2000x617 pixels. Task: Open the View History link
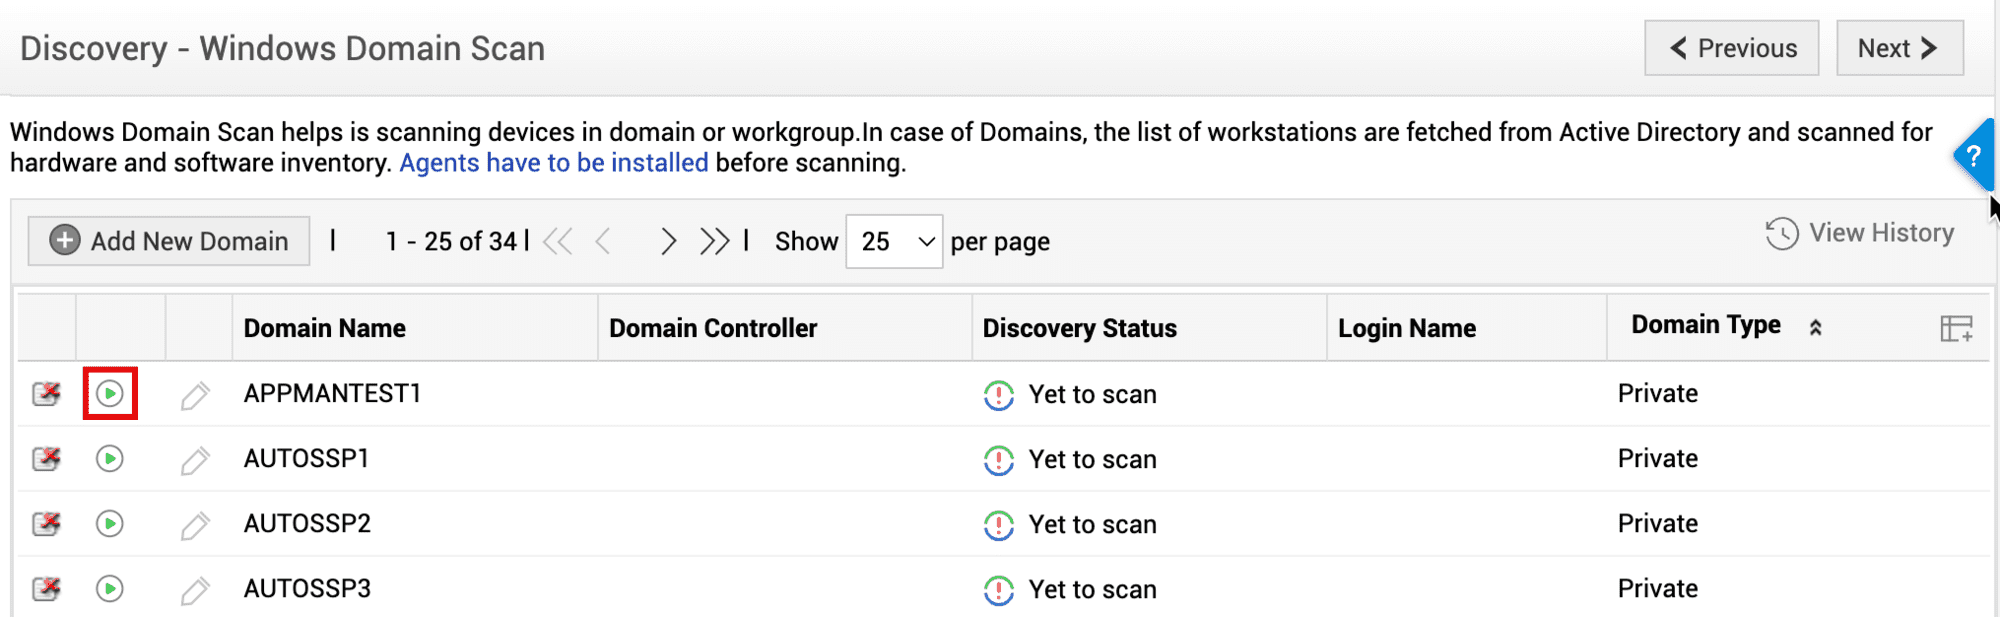coord(1860,233)
